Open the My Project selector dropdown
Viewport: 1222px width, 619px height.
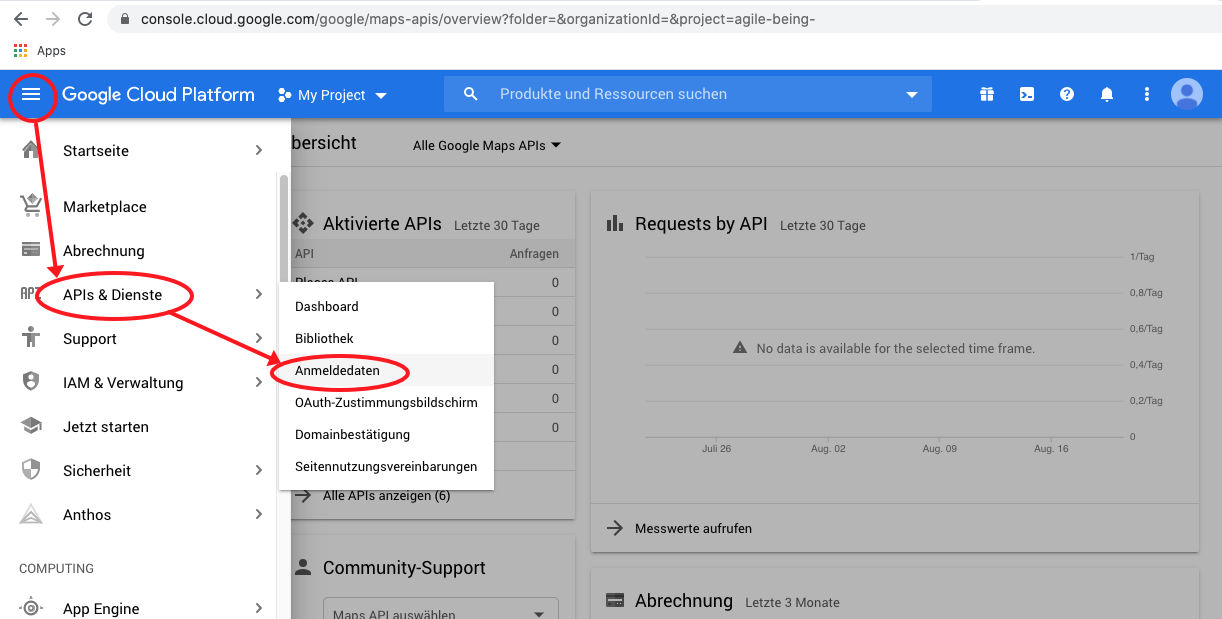coord(331,95)
